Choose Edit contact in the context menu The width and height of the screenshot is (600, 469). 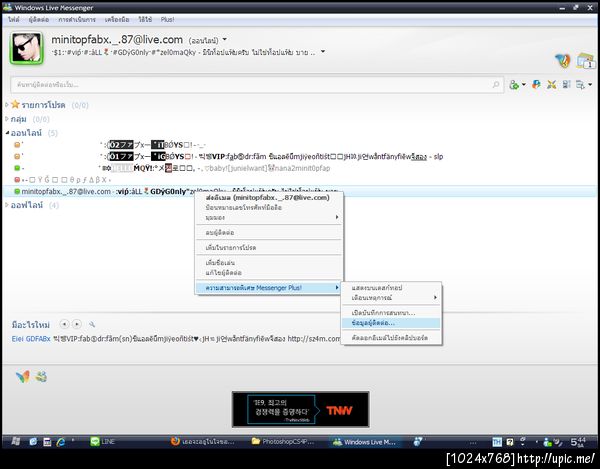pyautogui.click(x=267, y=273)
